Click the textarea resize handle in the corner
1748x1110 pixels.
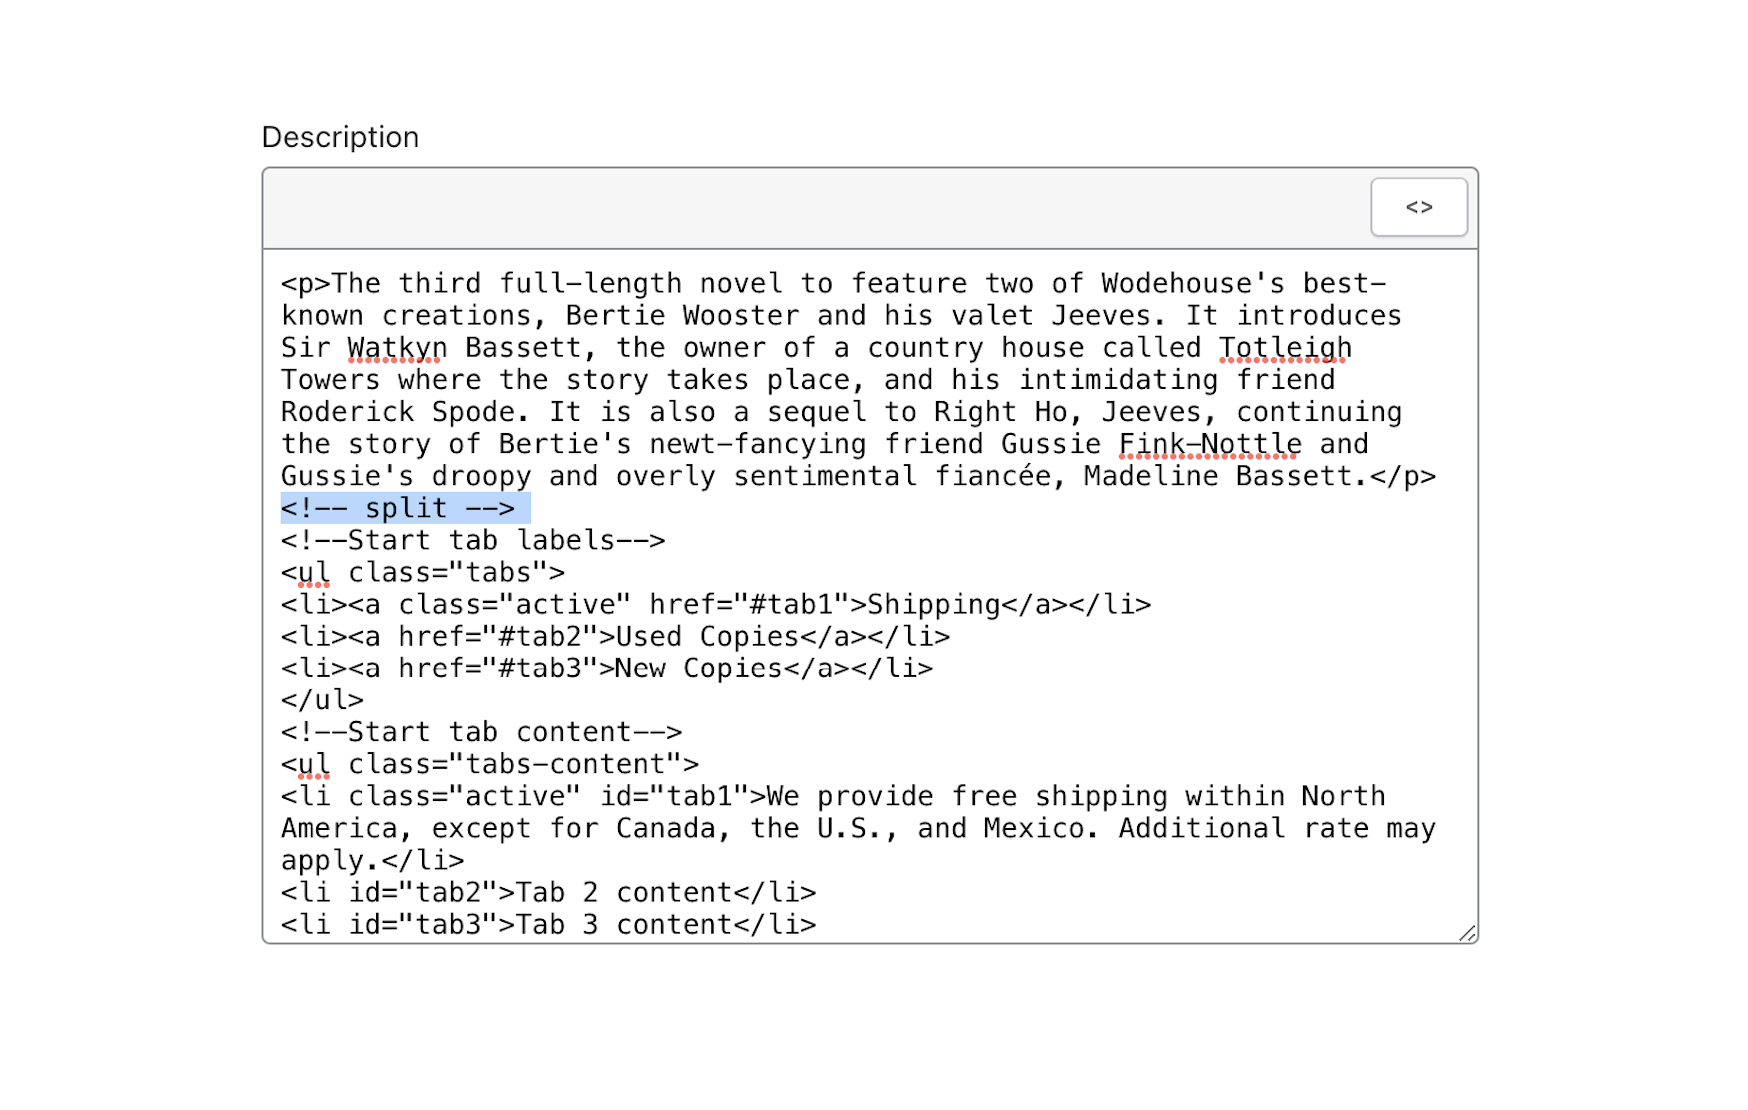coord(1467,932)
